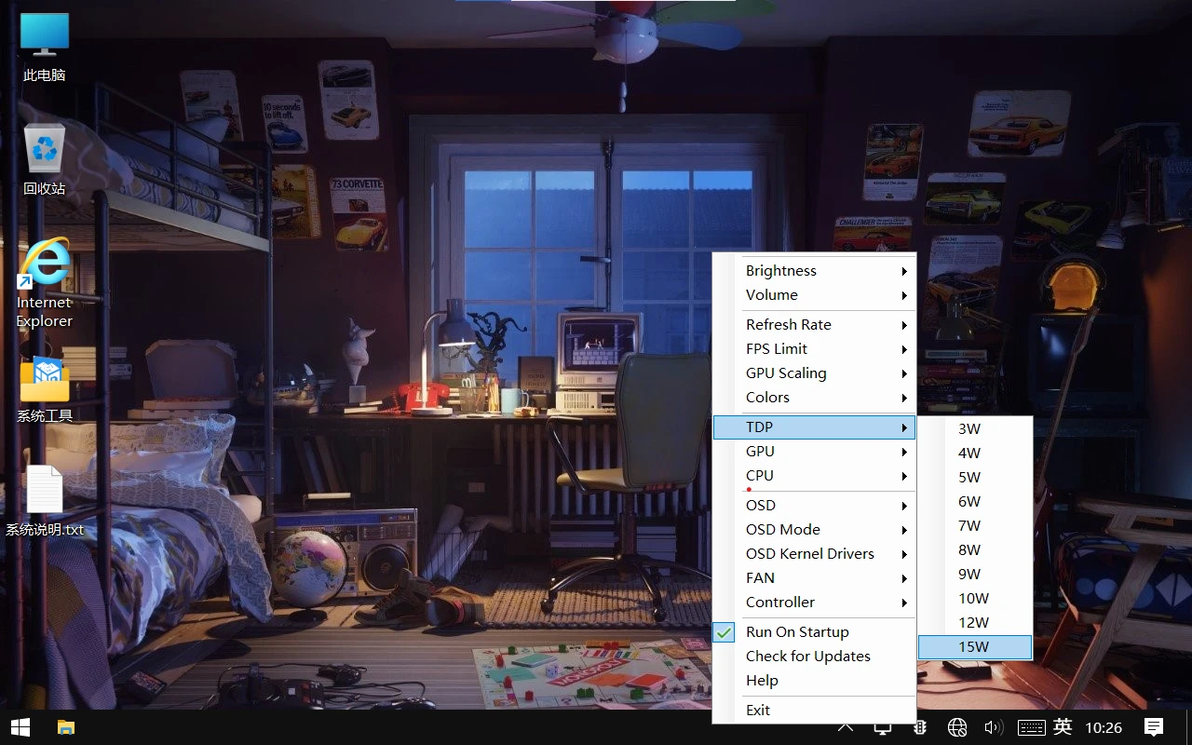Viewport: 1192px width, 745px height.
Task: Choose Check for Updates
Action: [814, 656]
